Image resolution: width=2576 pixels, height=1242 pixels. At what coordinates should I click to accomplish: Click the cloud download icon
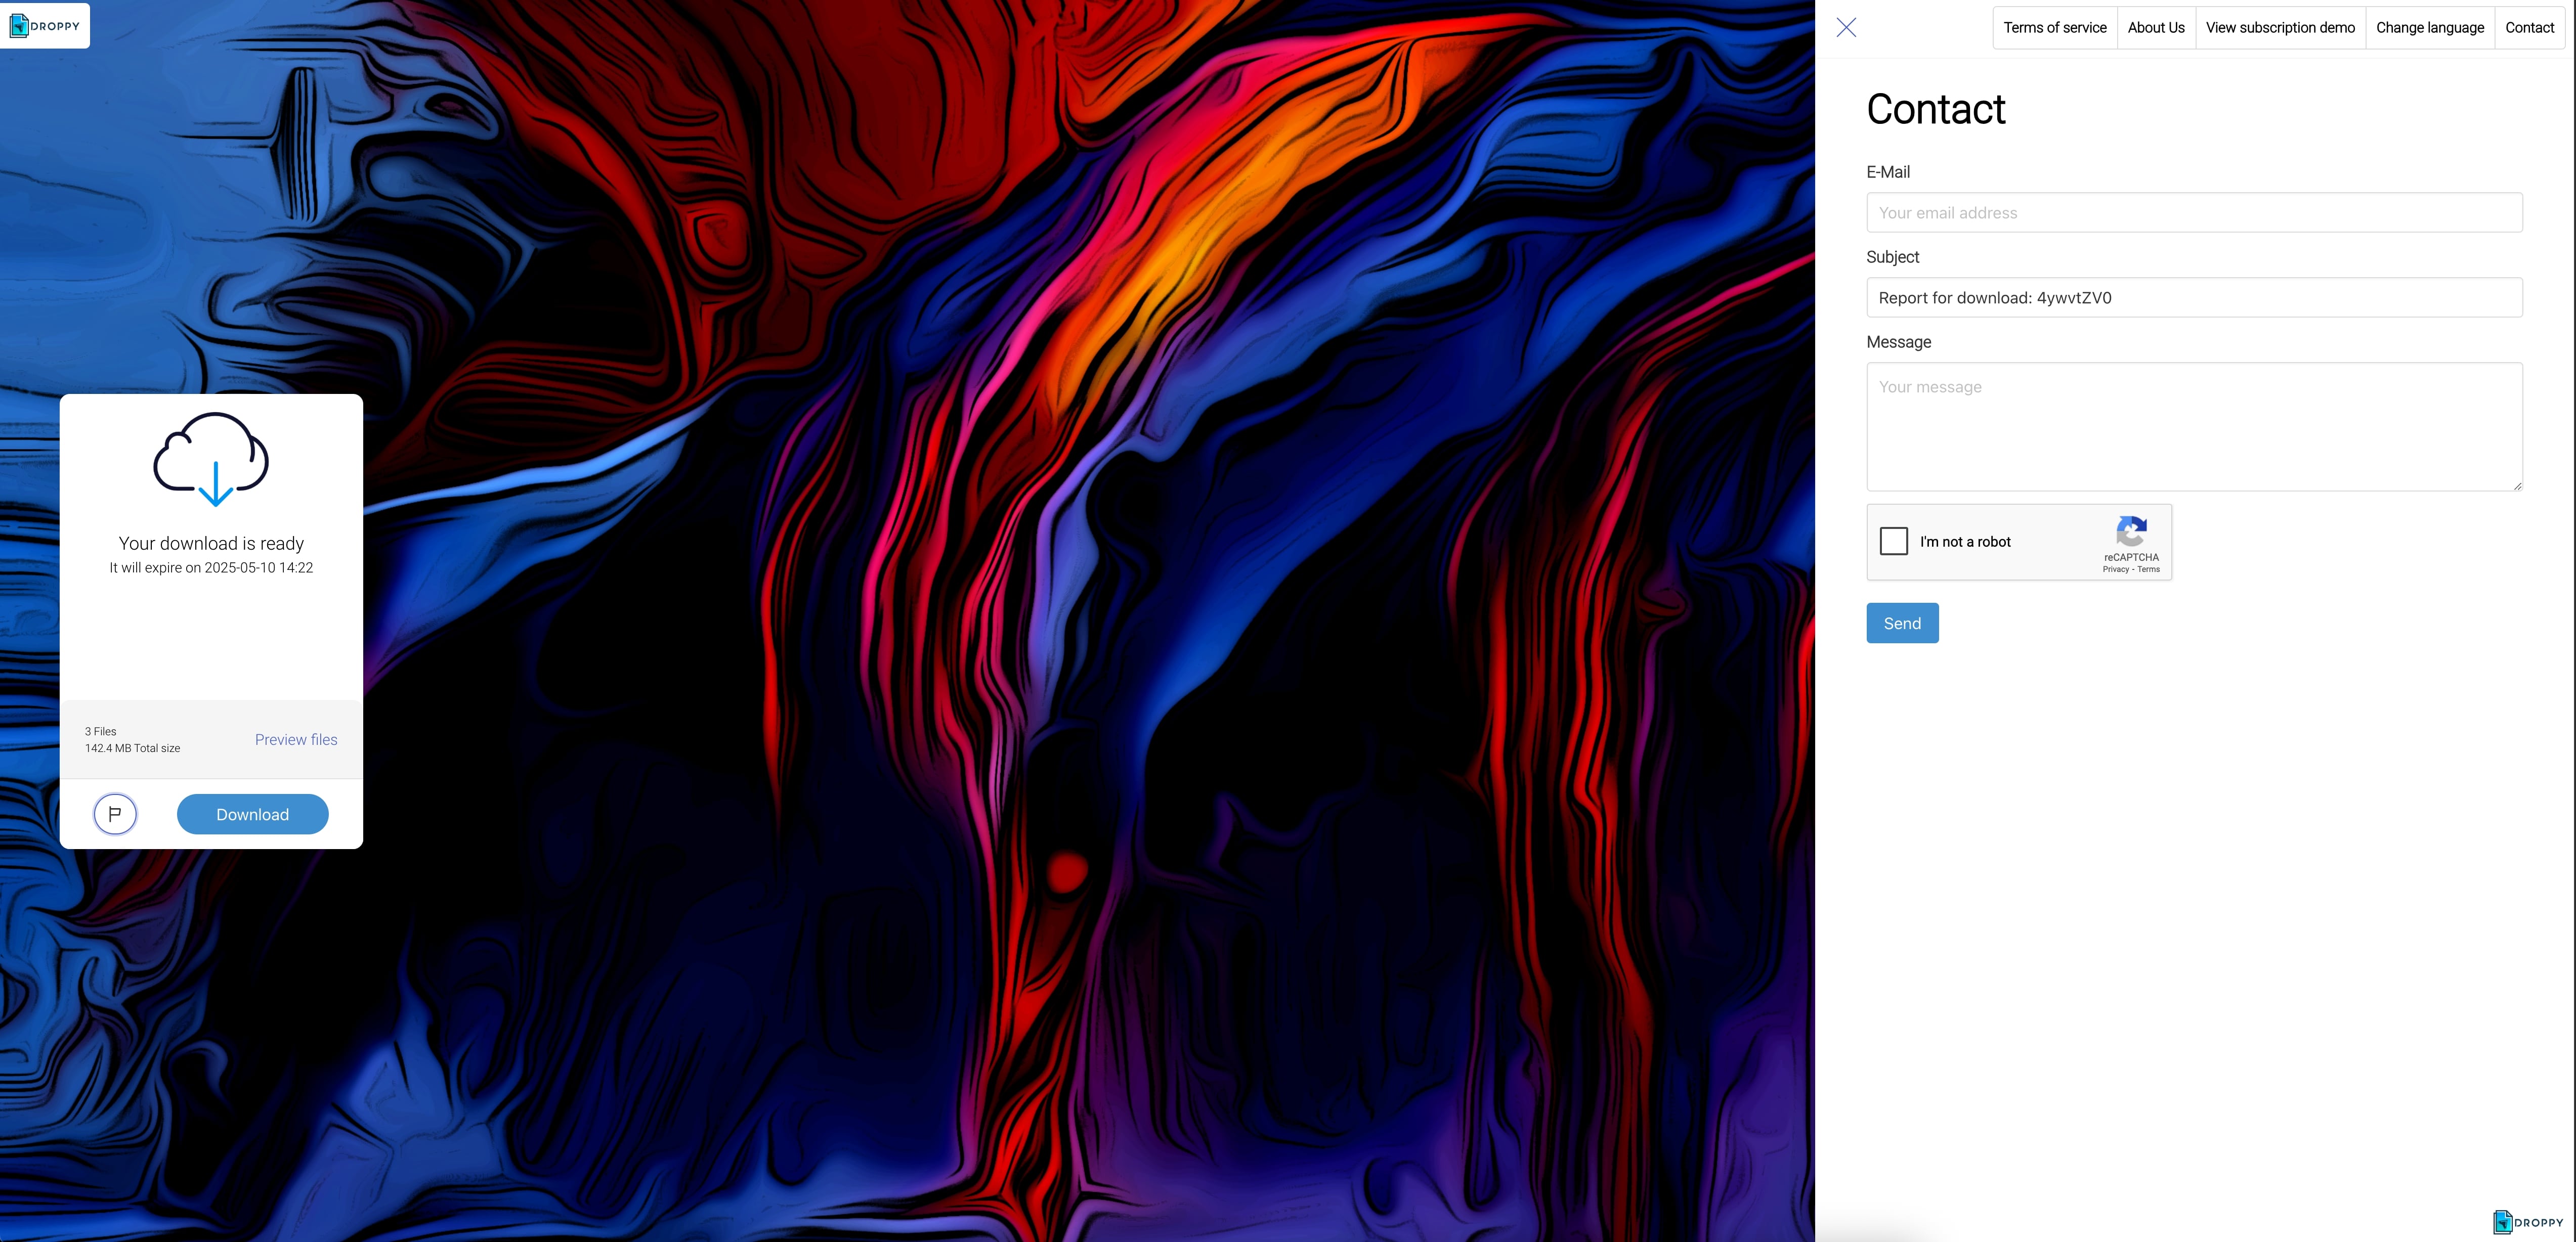point(211,459)
